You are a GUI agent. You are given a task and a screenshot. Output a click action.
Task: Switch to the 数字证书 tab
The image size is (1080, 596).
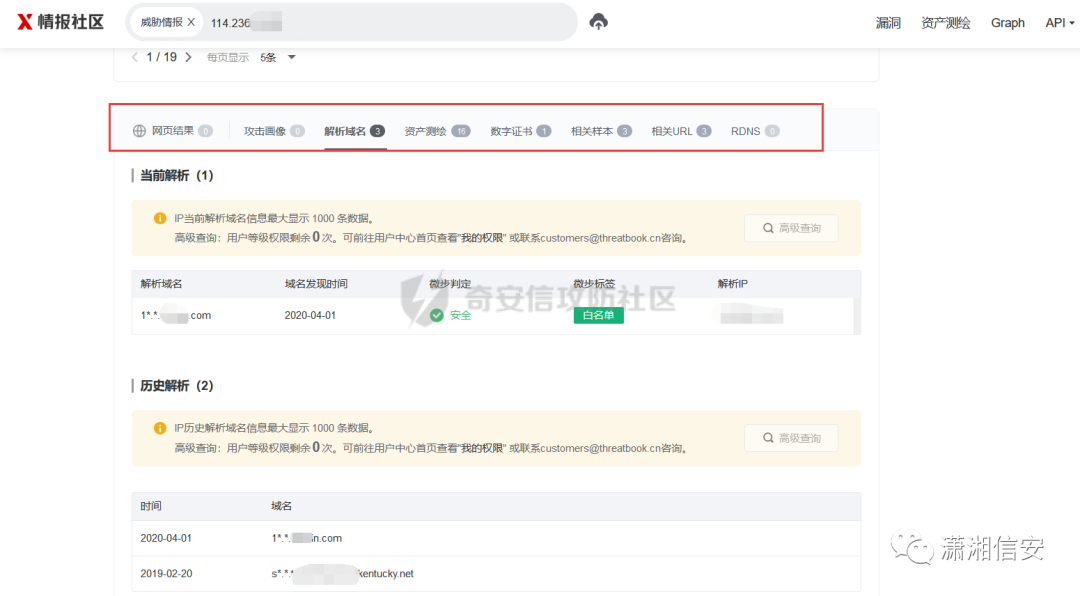[x=520, y=131]
